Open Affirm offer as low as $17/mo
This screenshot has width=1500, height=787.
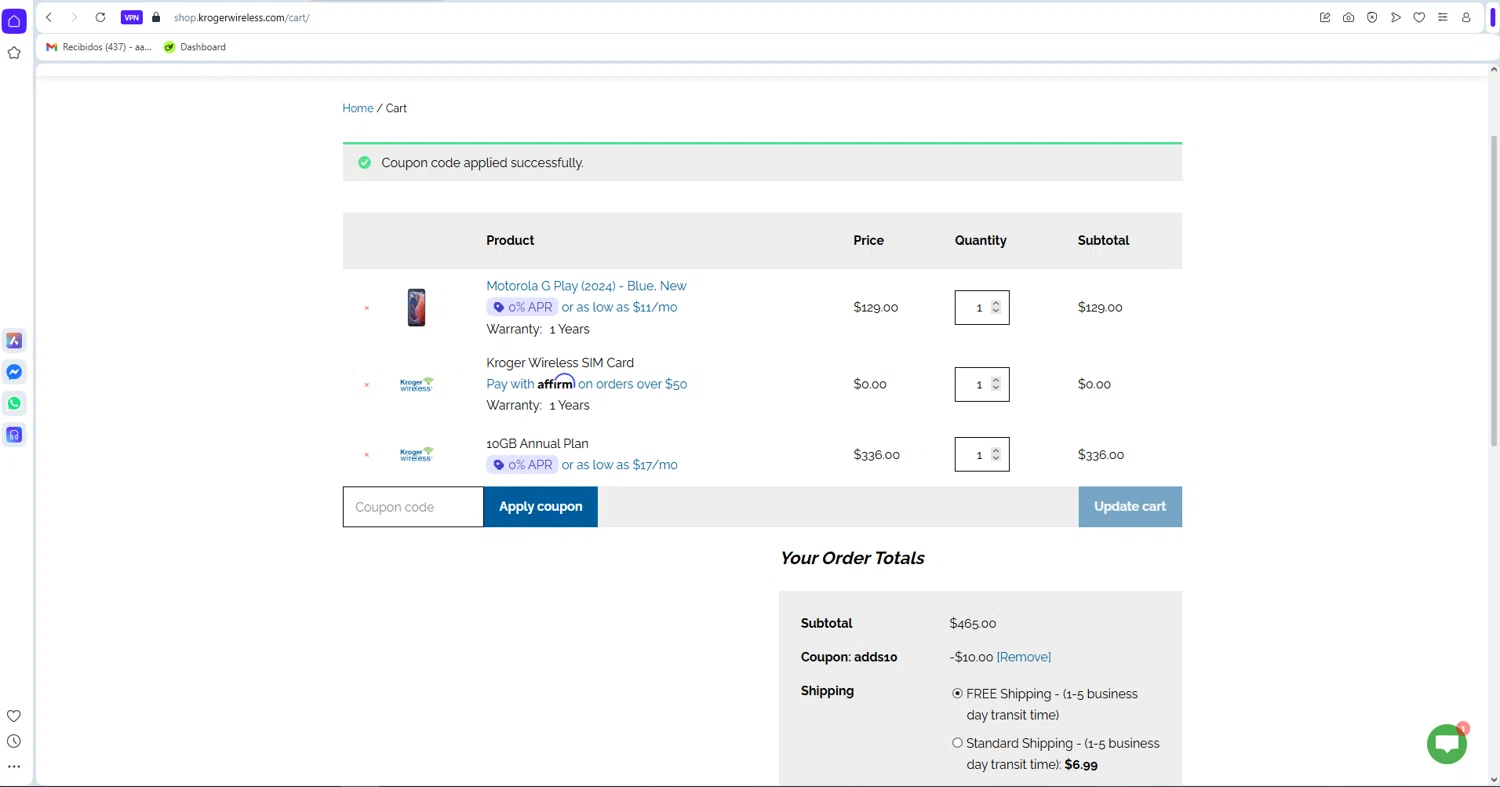pyautogui.click(x=619, y=465)
